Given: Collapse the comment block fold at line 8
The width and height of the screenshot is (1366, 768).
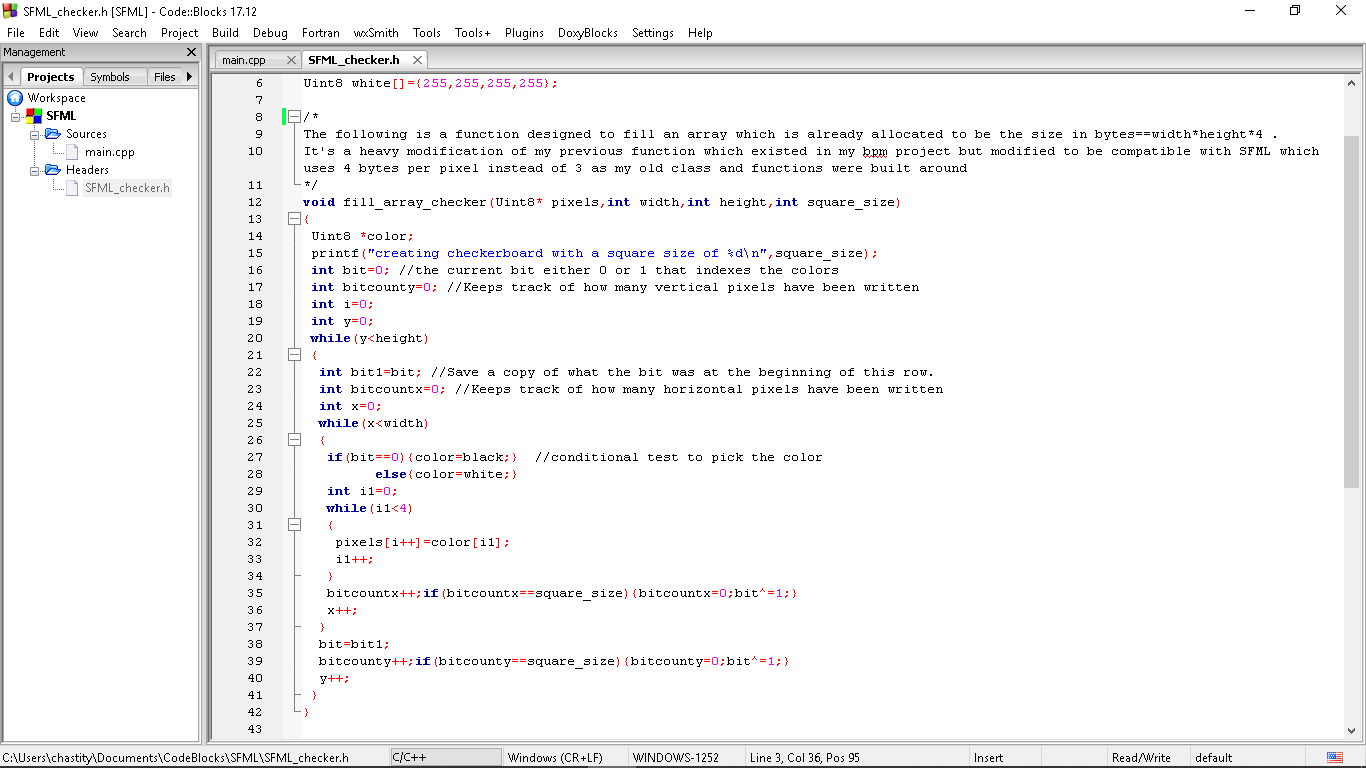Looking at the screenshot, I should pos(294,116).
